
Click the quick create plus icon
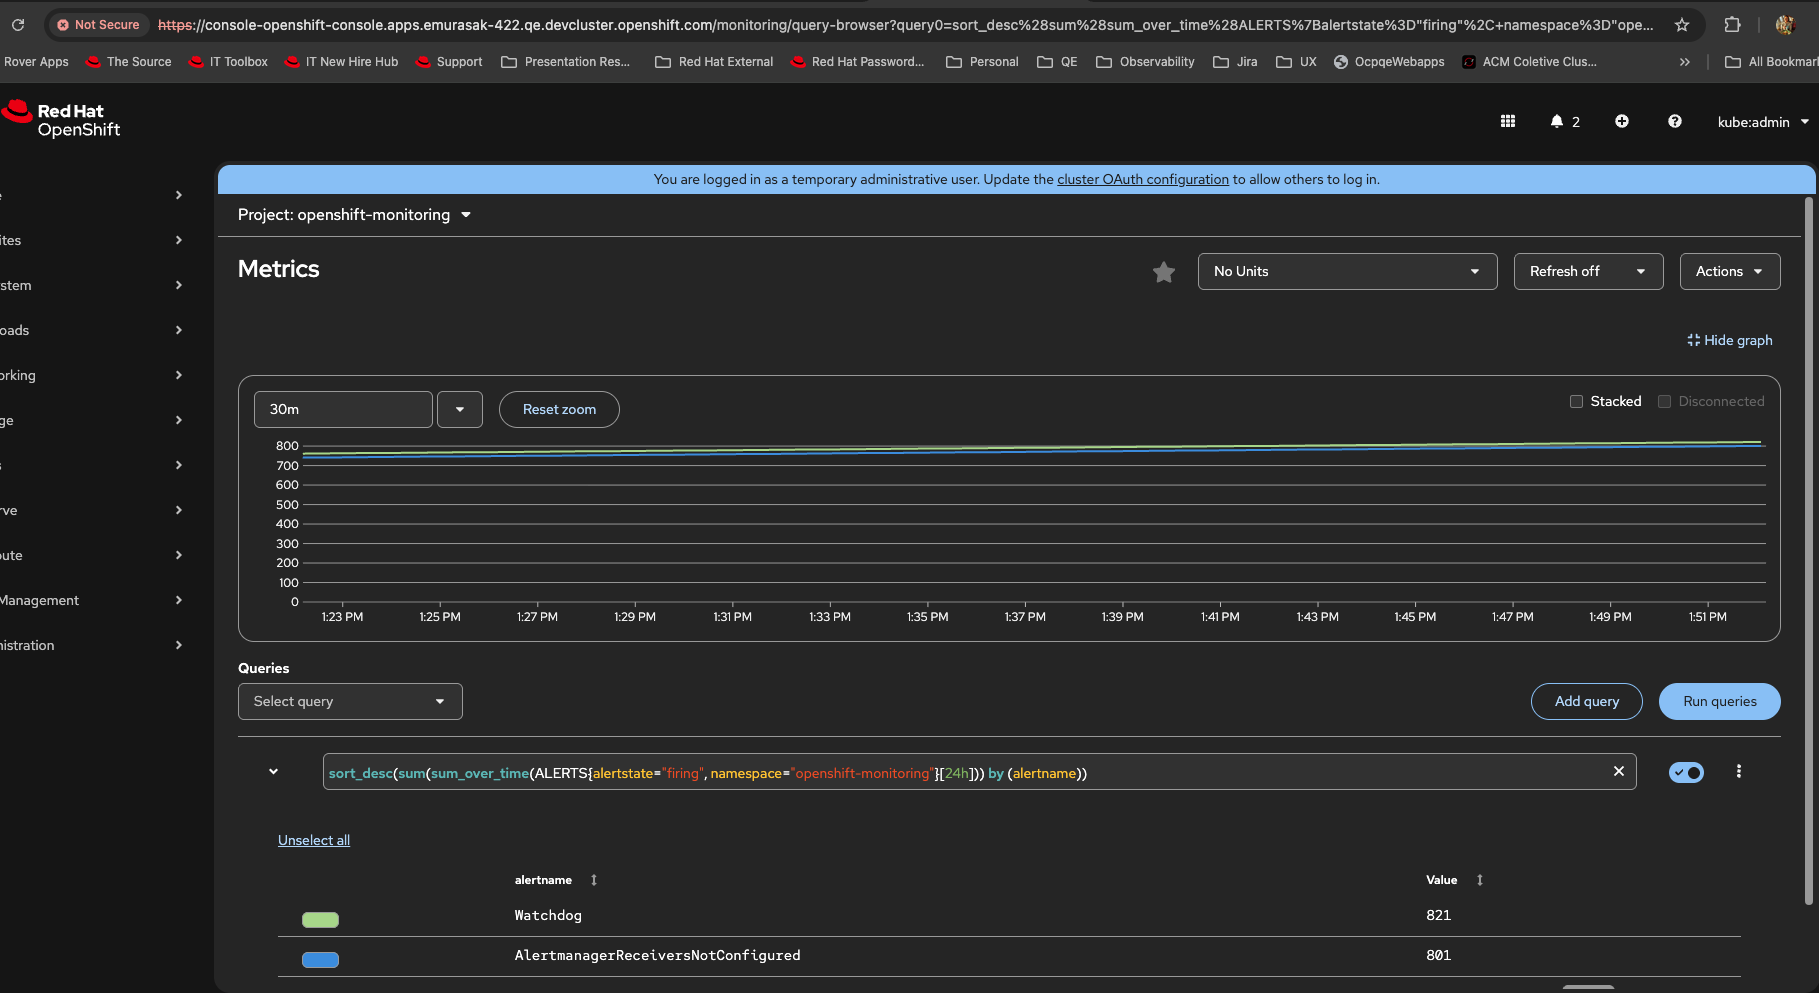1621,121
